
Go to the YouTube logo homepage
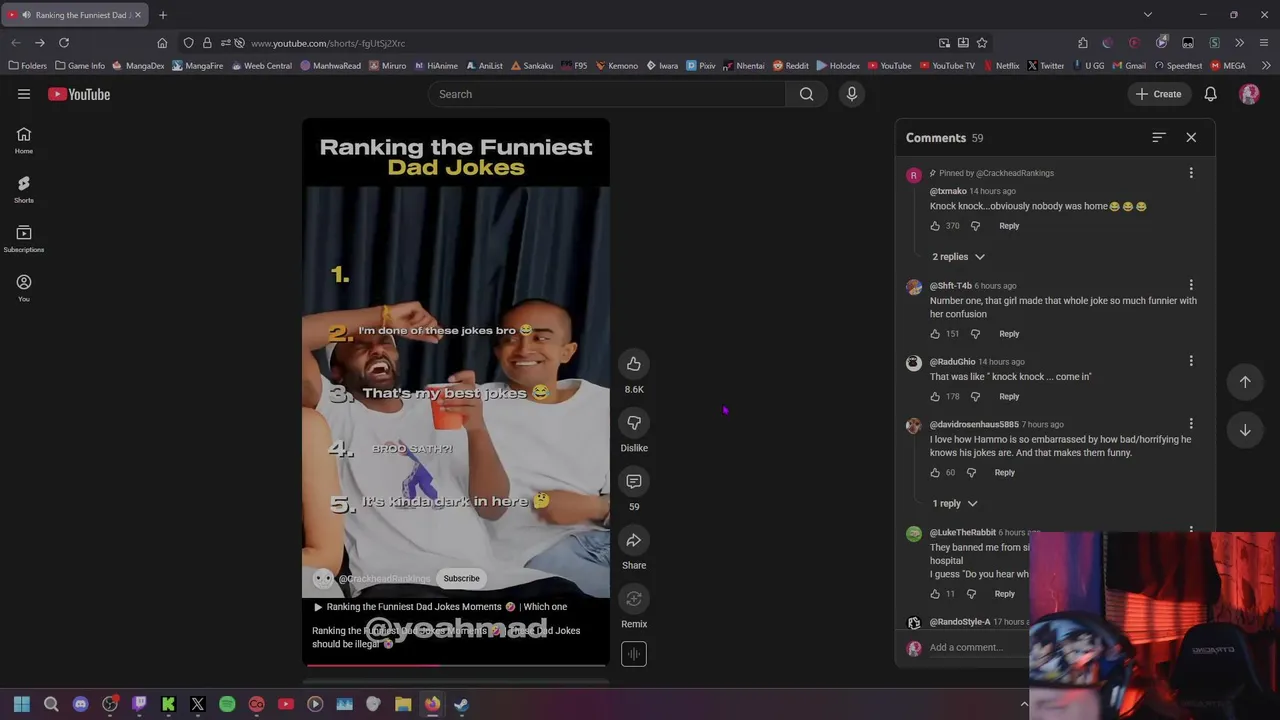coord(79,94)
